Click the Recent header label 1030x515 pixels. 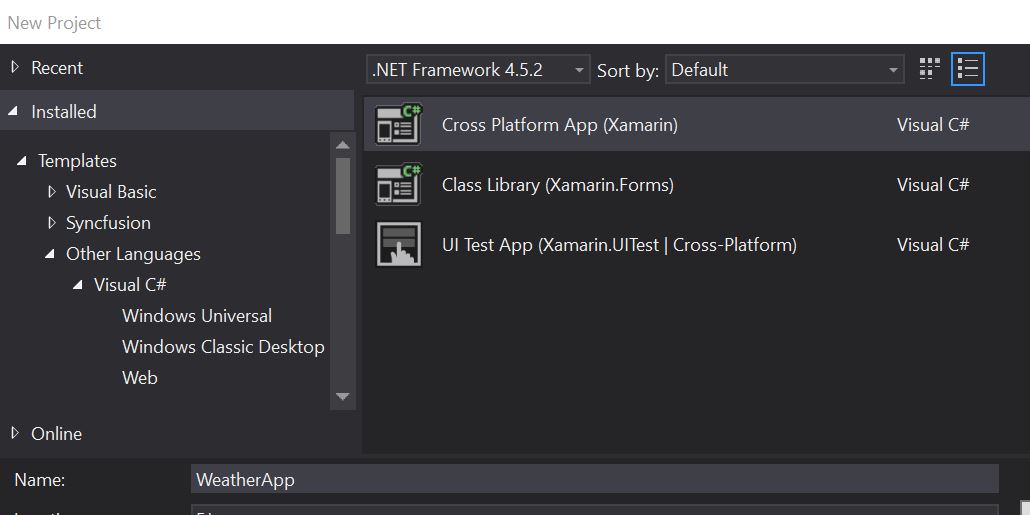[x=57, y=68]
